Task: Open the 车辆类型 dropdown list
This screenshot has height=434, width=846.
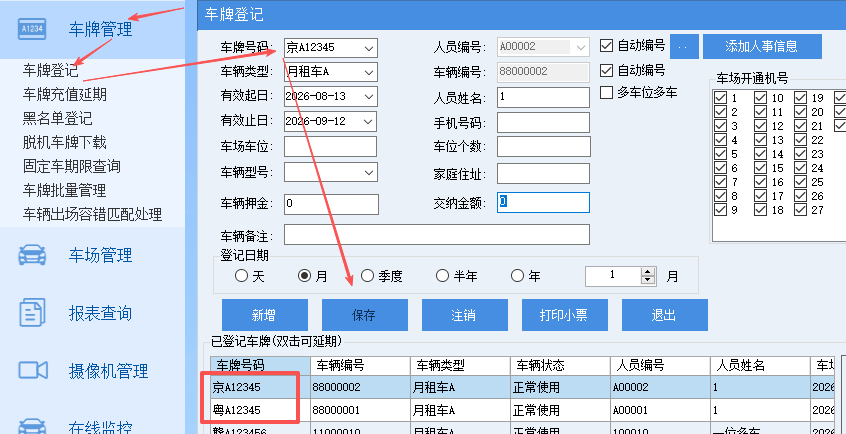Action: tap(369, 72)
